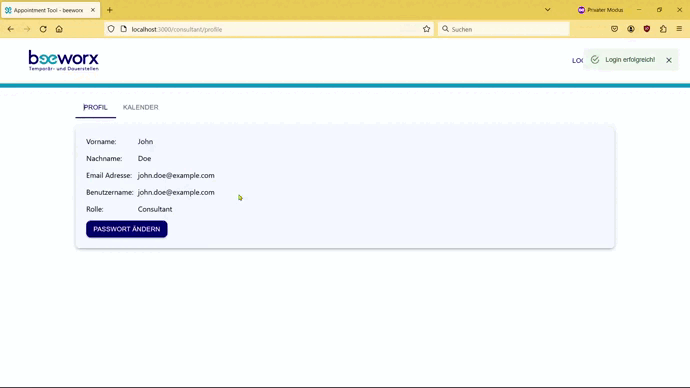Click the page info icon in address bar

124,29
